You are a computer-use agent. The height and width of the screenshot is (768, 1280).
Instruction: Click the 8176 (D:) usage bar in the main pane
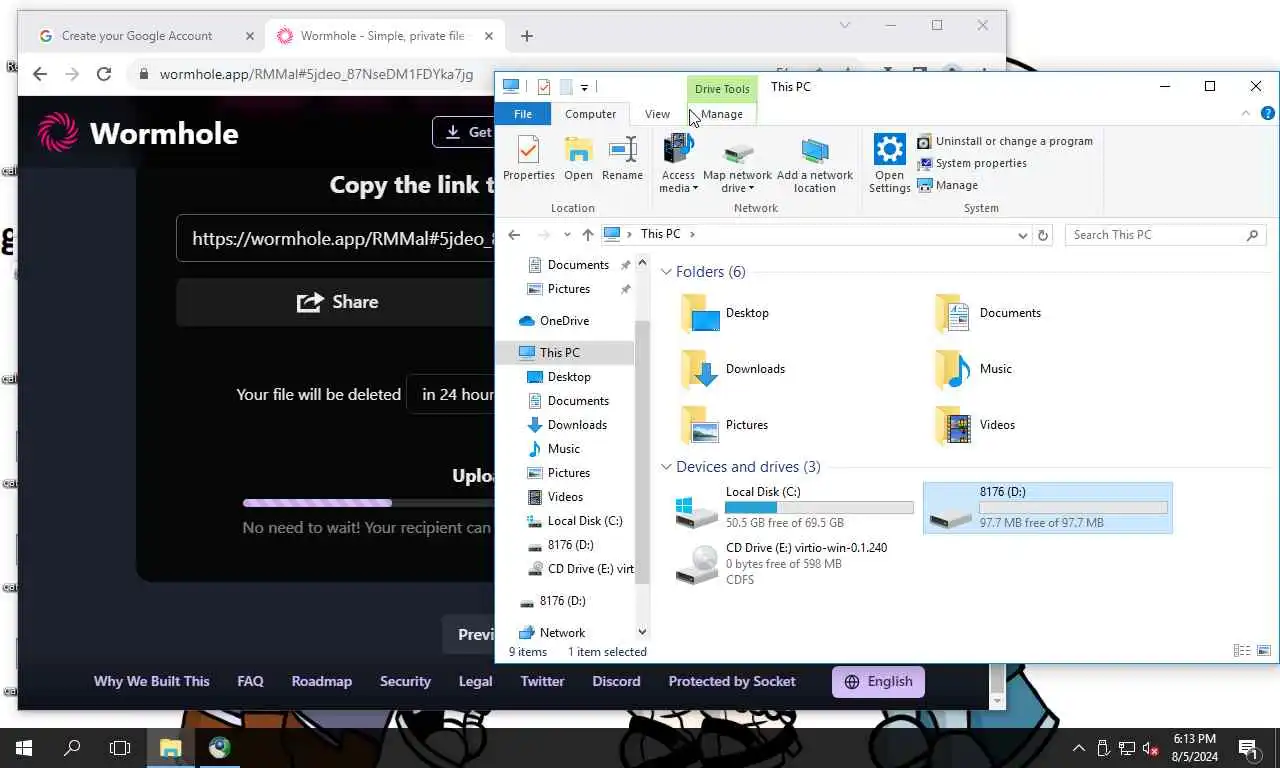1073,507
